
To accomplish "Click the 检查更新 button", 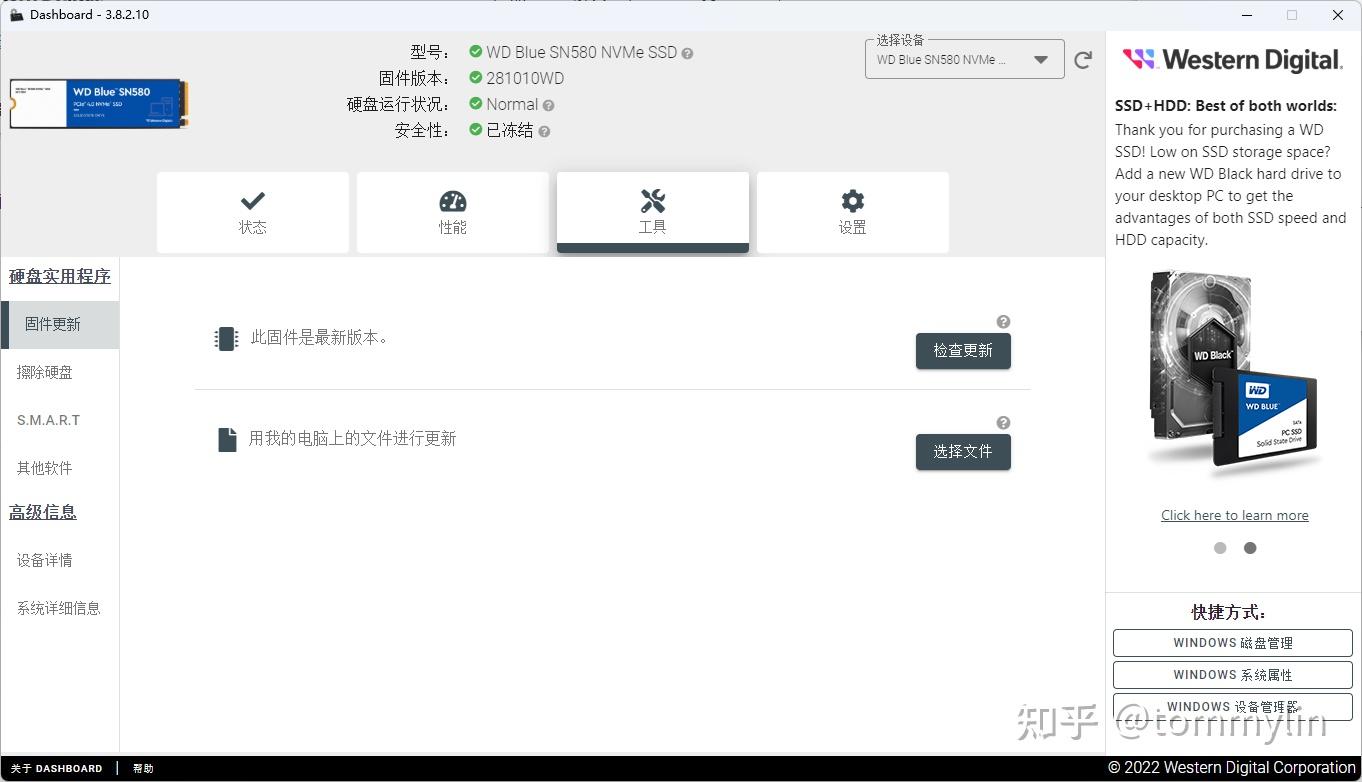I will pyautogui.click(x=963, y=351).
